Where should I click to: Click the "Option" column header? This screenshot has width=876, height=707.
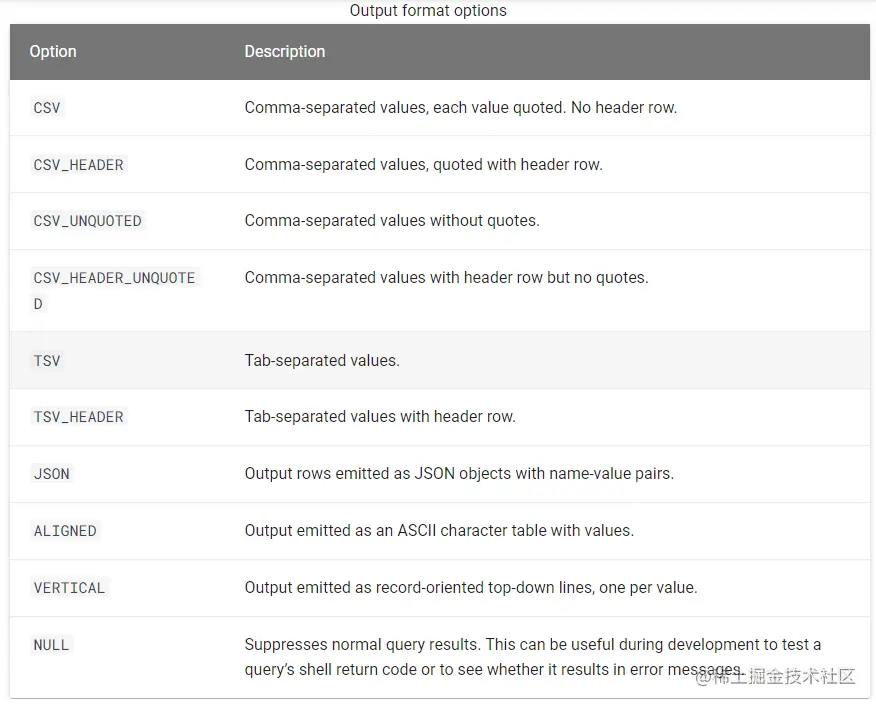click(53, 52)
